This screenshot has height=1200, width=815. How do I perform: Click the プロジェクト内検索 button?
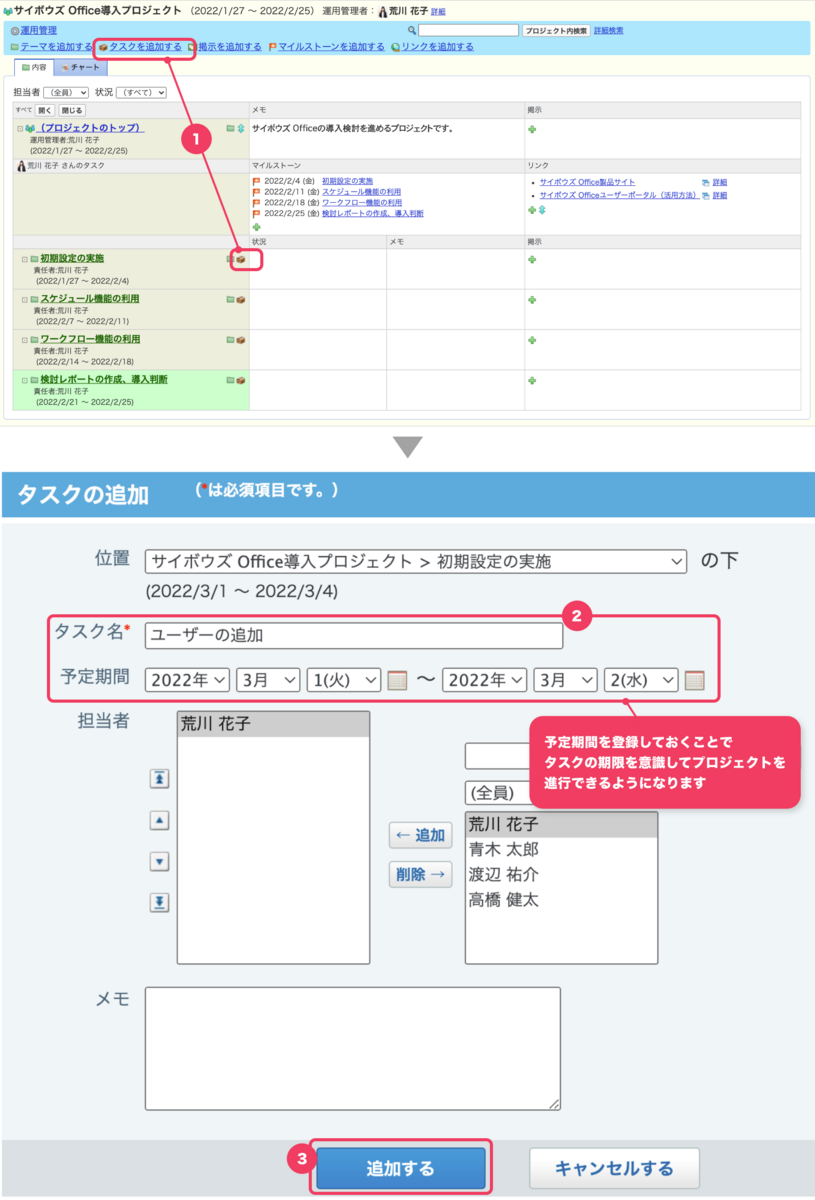click(x=556, y=31)
